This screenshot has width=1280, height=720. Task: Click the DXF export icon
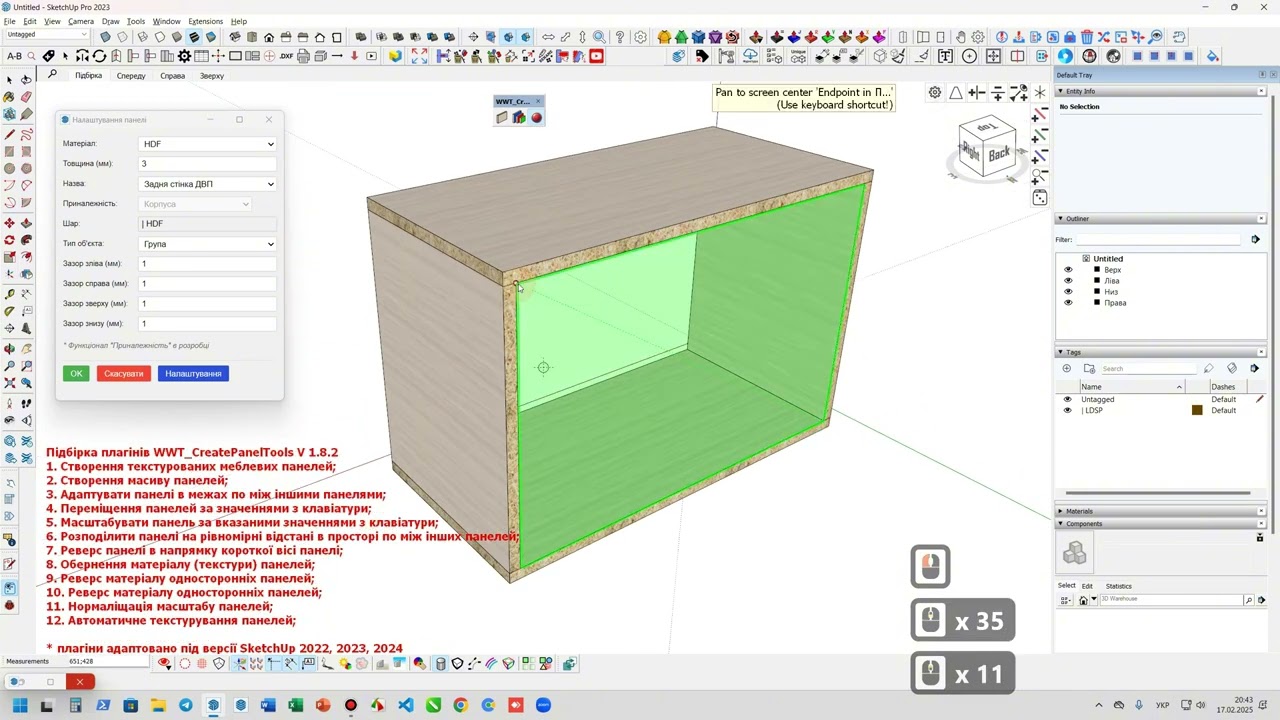(286, 56)
